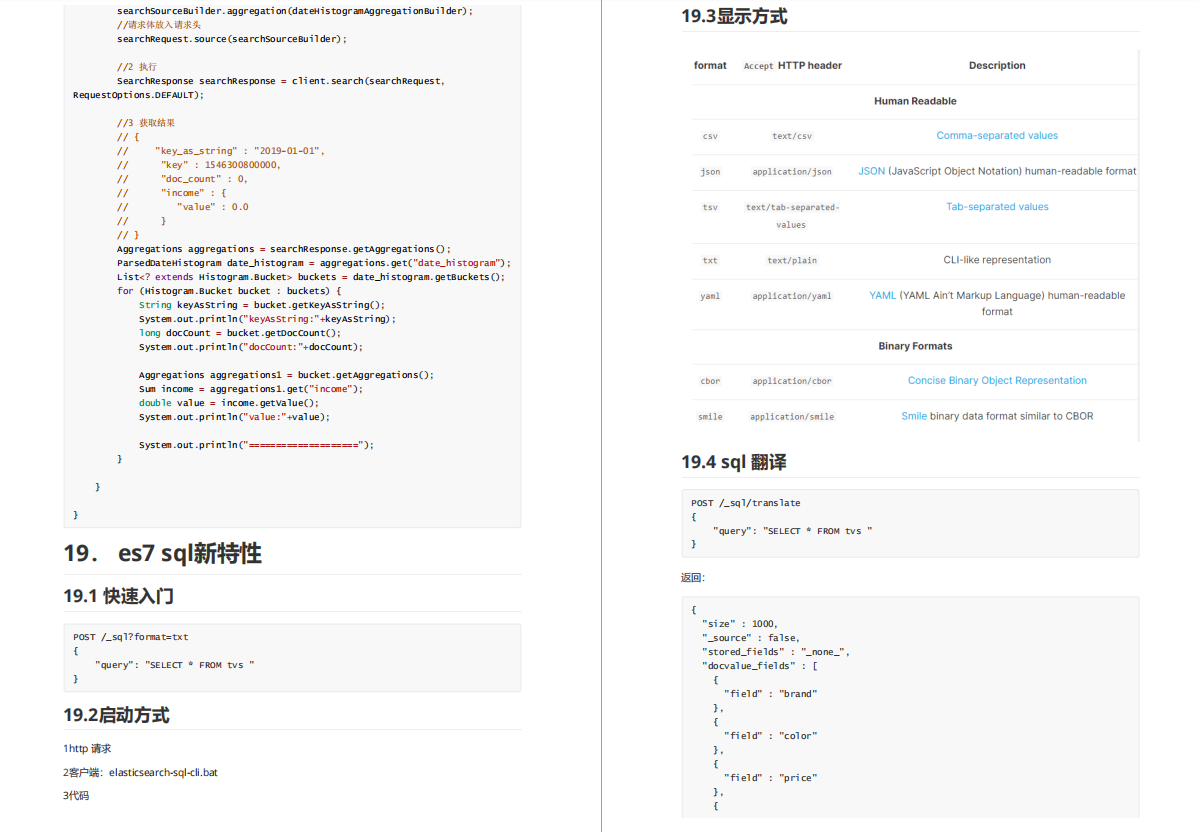Click the text/csv header cell
Image resolution: width=1198 pixels, height=832 pixels.
[x=792, y=136]
